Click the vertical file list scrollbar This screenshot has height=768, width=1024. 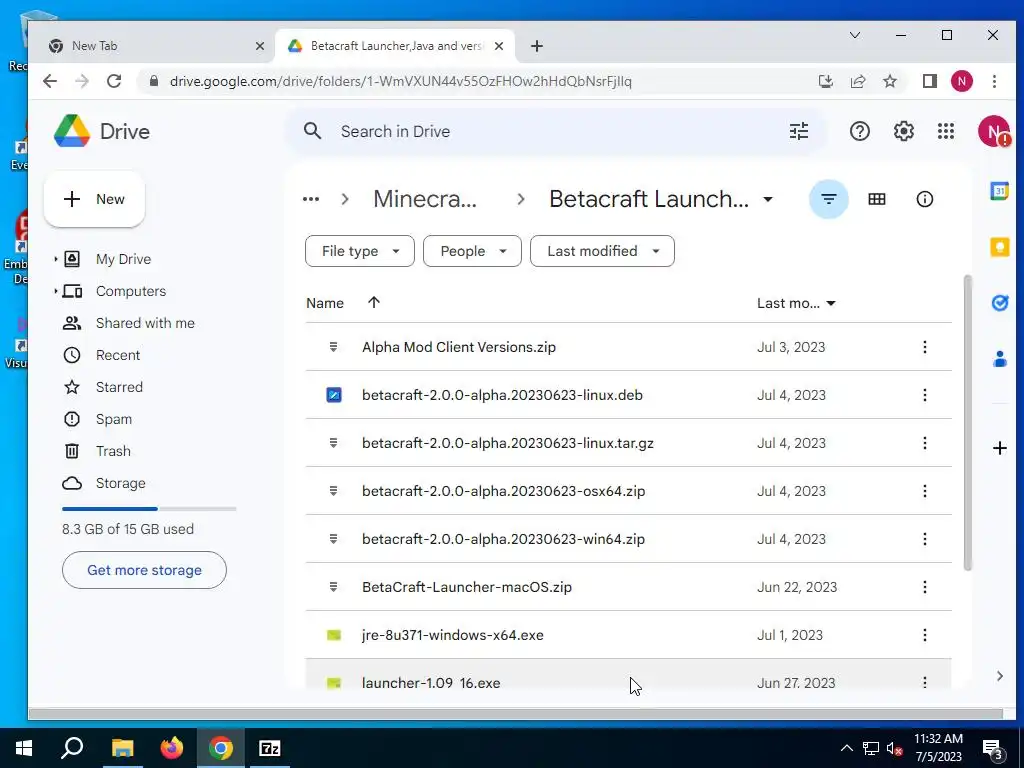pyautogui.click(x=967, y=423)
